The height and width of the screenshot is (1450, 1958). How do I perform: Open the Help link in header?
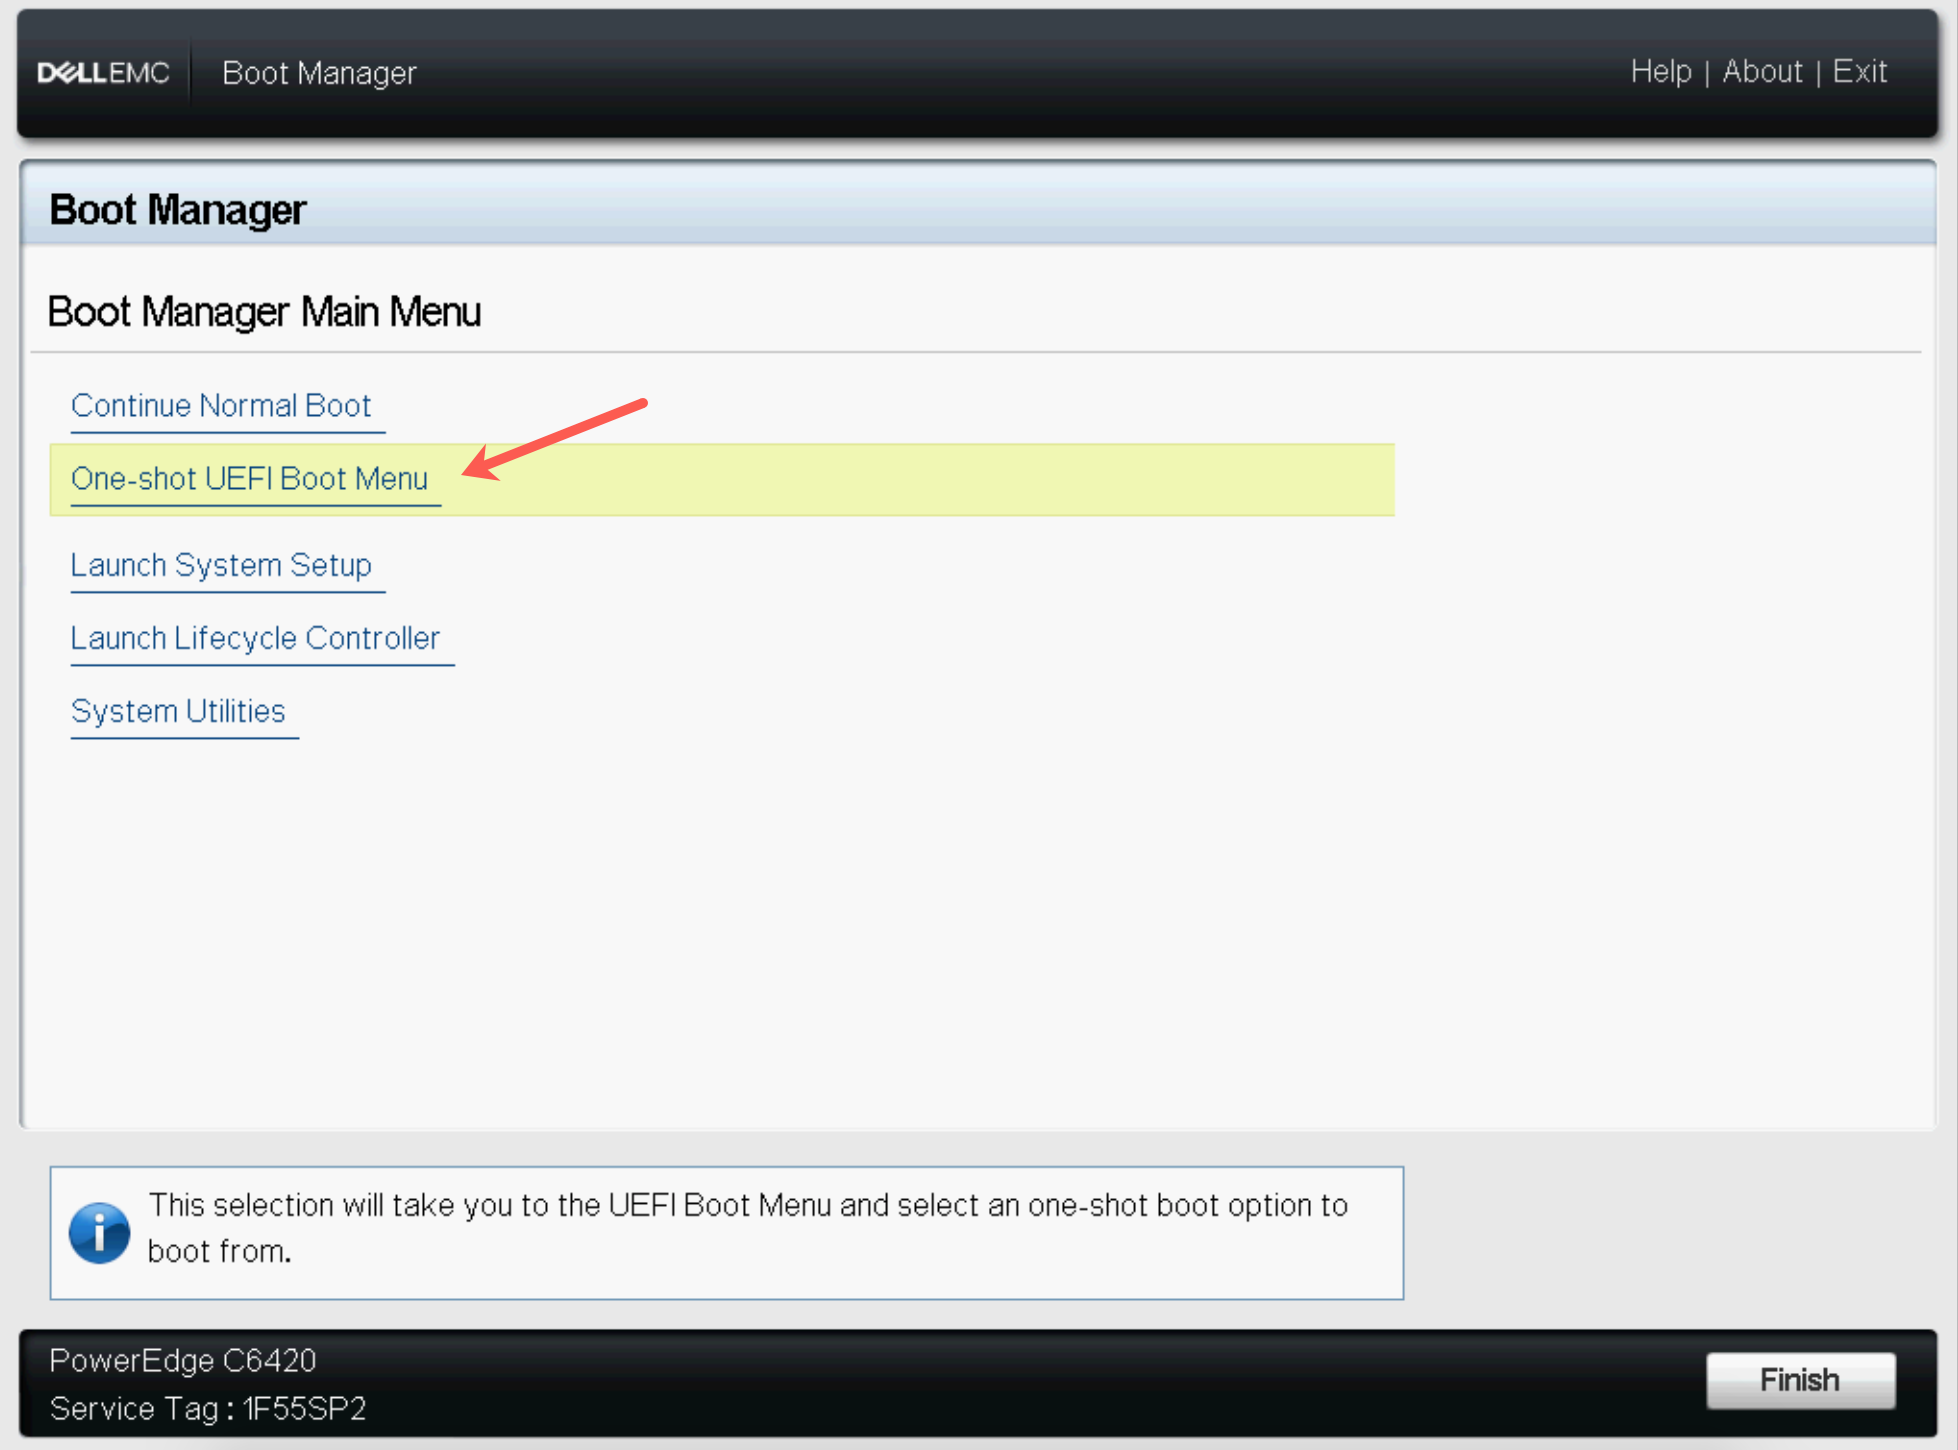click(1660, 72)
